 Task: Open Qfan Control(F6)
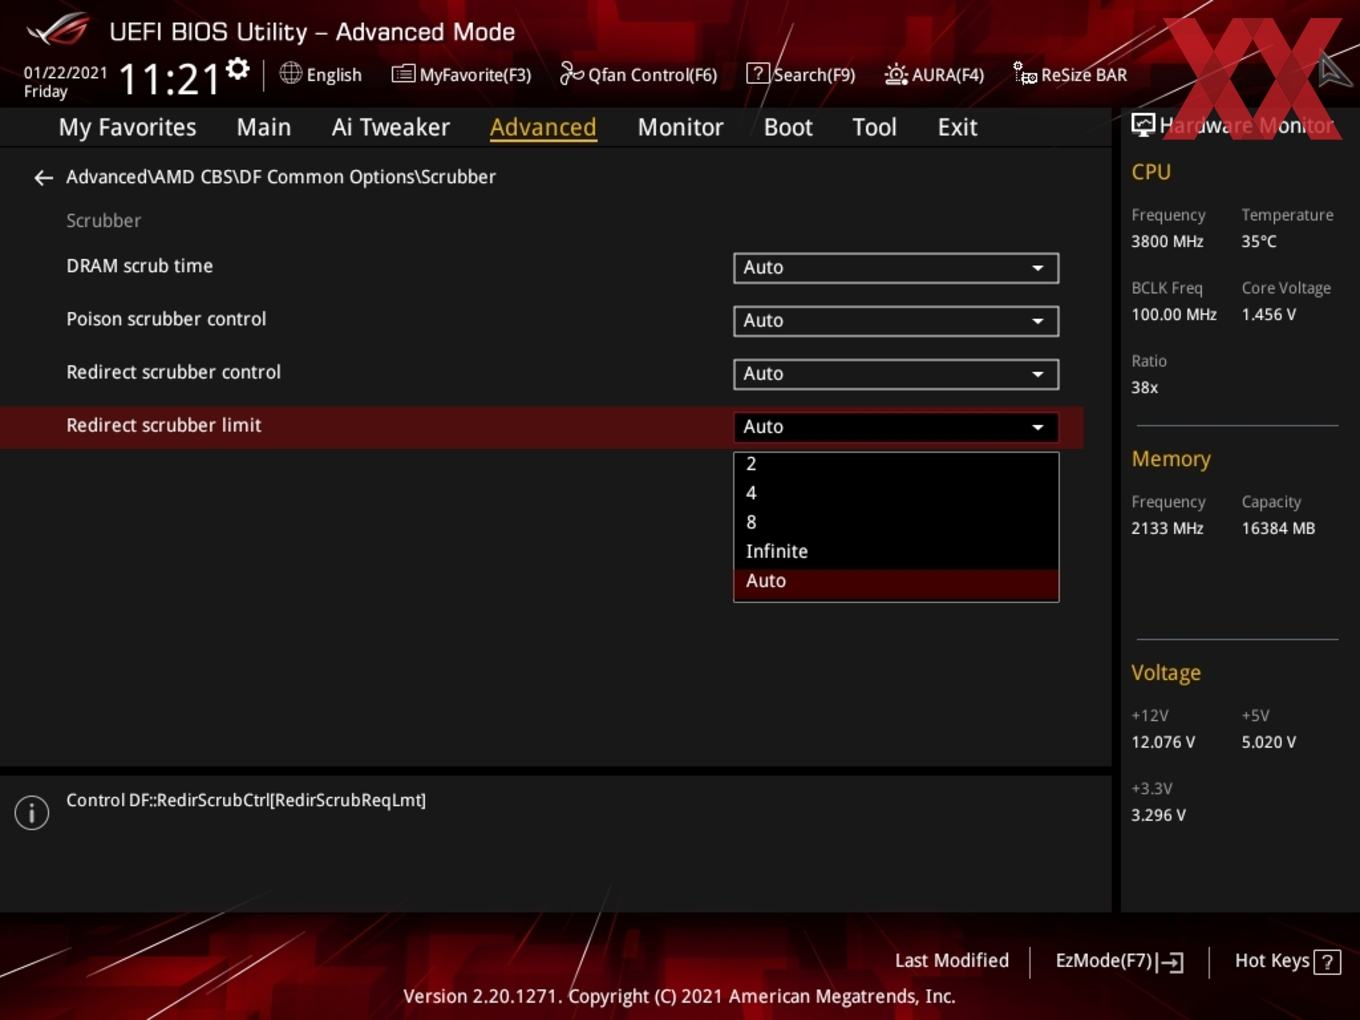(638, 75)
